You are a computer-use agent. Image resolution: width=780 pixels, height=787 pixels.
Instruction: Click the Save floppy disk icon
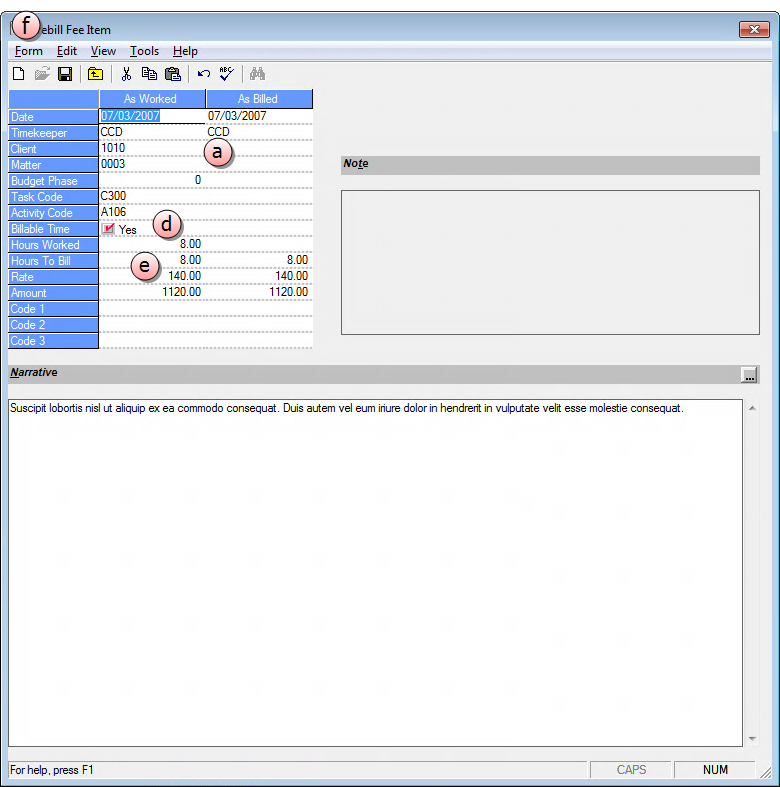pos(65,74)
